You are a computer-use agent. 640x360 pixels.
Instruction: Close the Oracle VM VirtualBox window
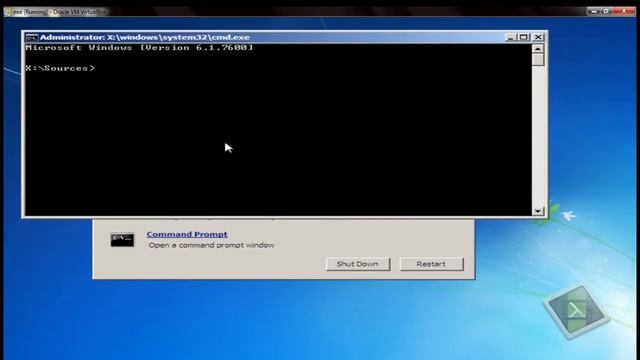coord(624,11)
